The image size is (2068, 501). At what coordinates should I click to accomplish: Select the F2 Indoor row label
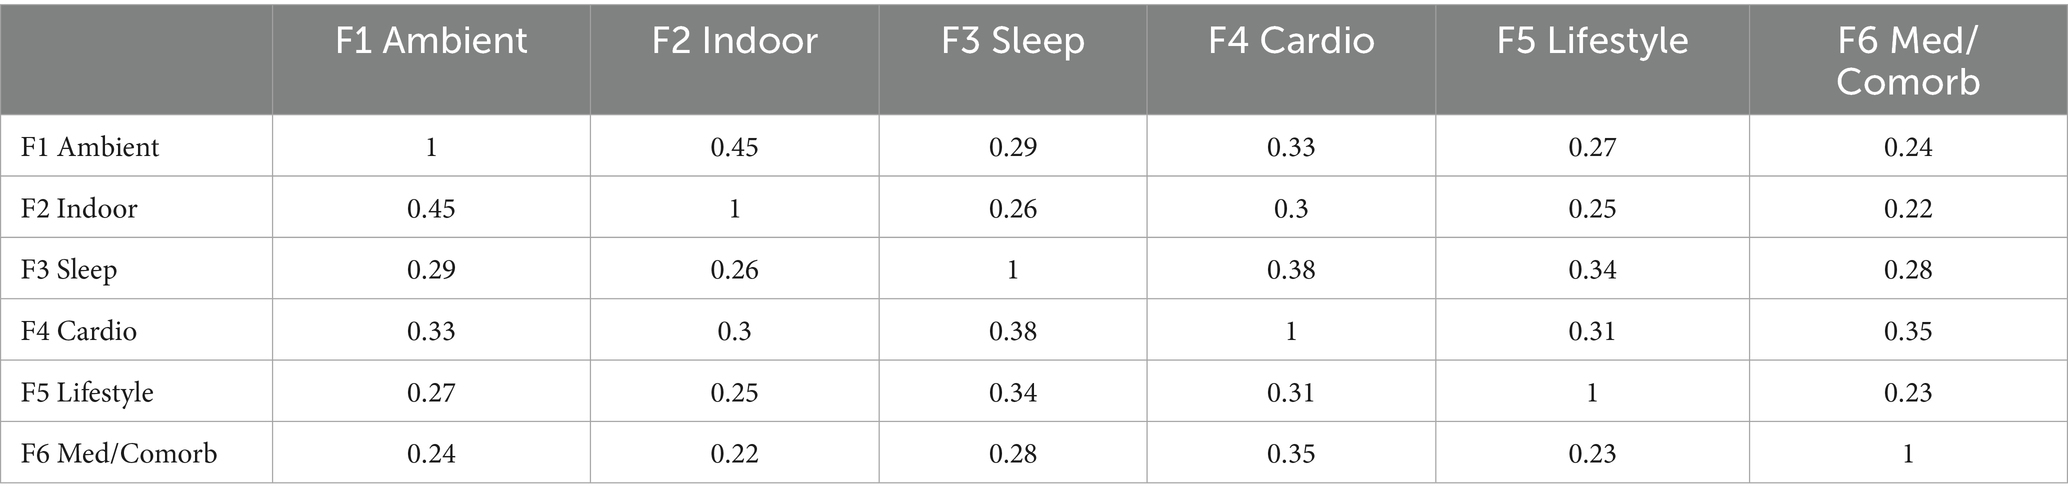(79, 208)
